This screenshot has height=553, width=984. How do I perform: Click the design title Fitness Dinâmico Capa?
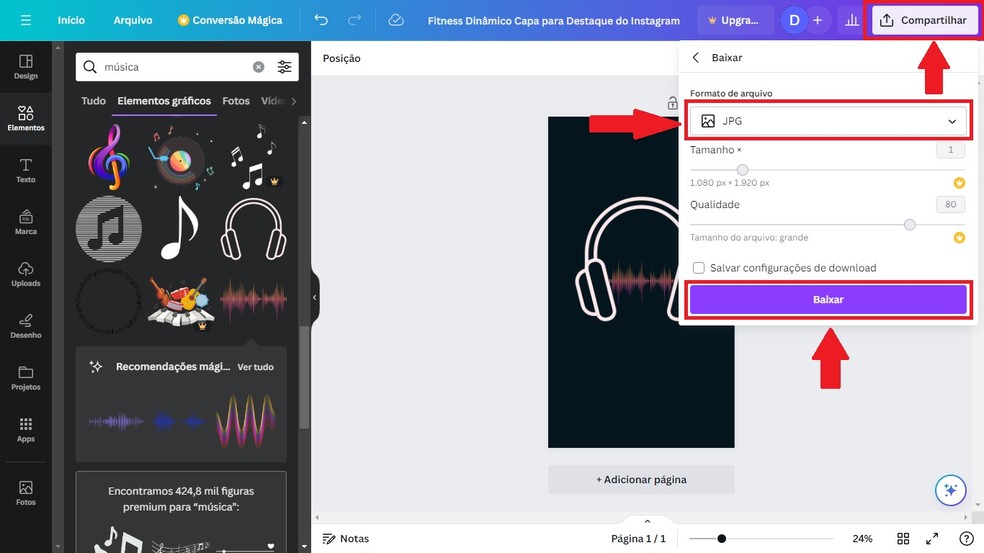pos(554,20)
